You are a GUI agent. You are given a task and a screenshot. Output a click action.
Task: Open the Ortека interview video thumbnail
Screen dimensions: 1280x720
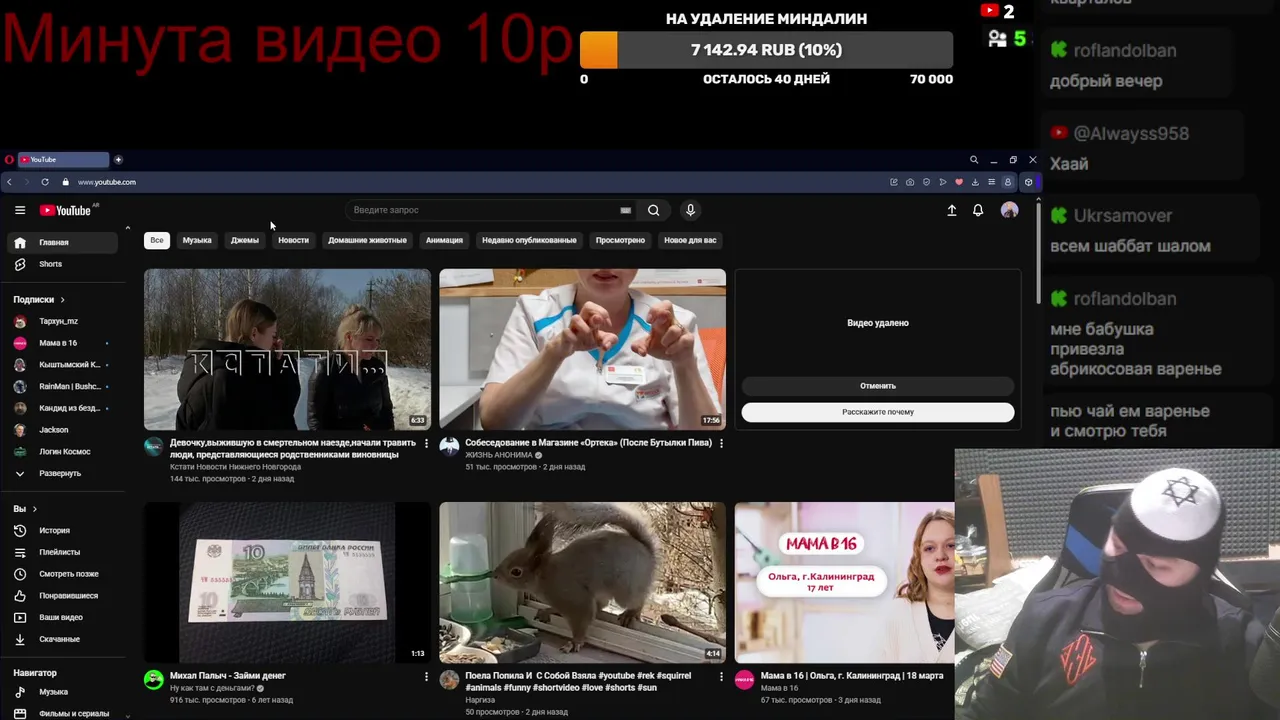[x=582, y=349]
